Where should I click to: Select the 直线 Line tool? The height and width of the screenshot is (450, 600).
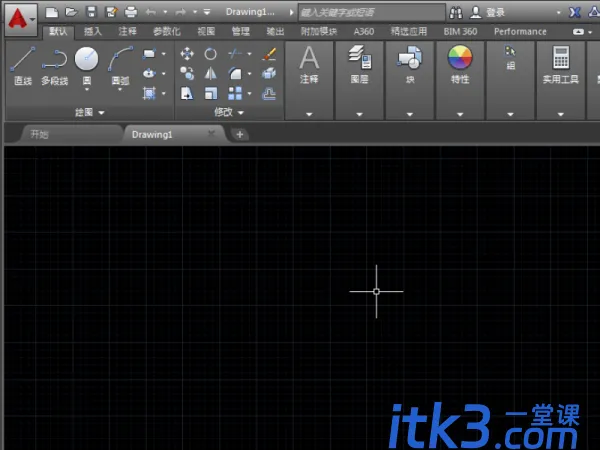coord(23,66)
